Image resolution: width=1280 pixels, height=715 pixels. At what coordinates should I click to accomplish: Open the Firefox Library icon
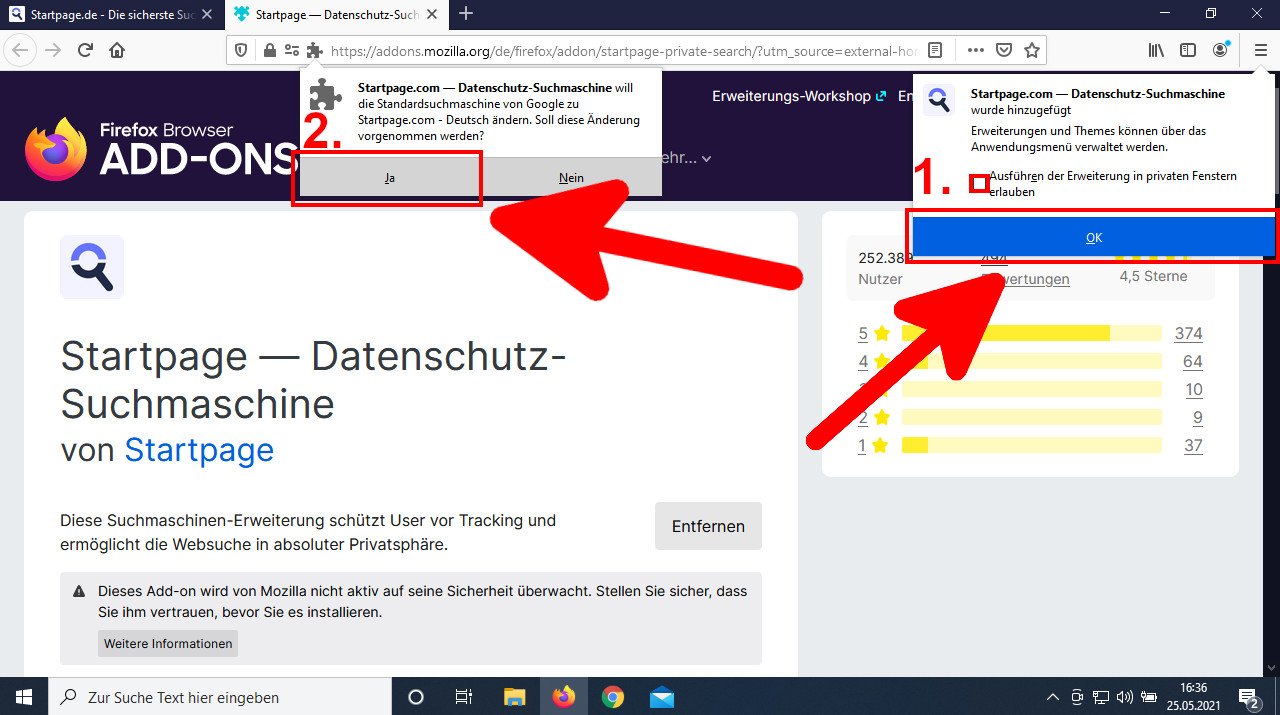(1156, 50)
